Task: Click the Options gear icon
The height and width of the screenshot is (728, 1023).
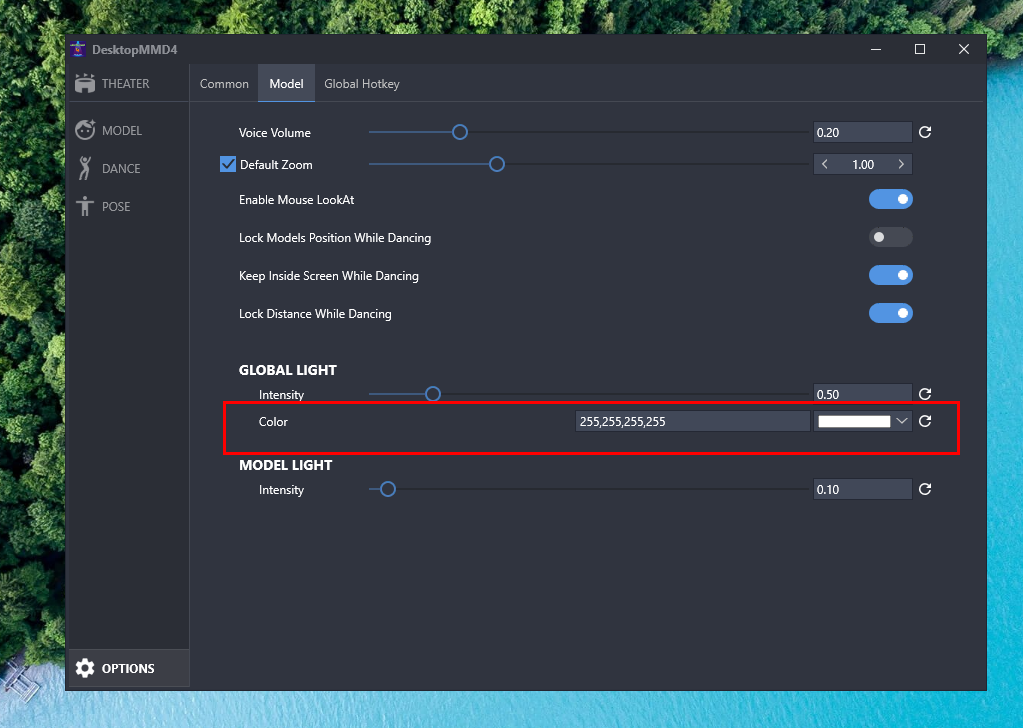Action: pyautogui.click(x=85, y=668)
